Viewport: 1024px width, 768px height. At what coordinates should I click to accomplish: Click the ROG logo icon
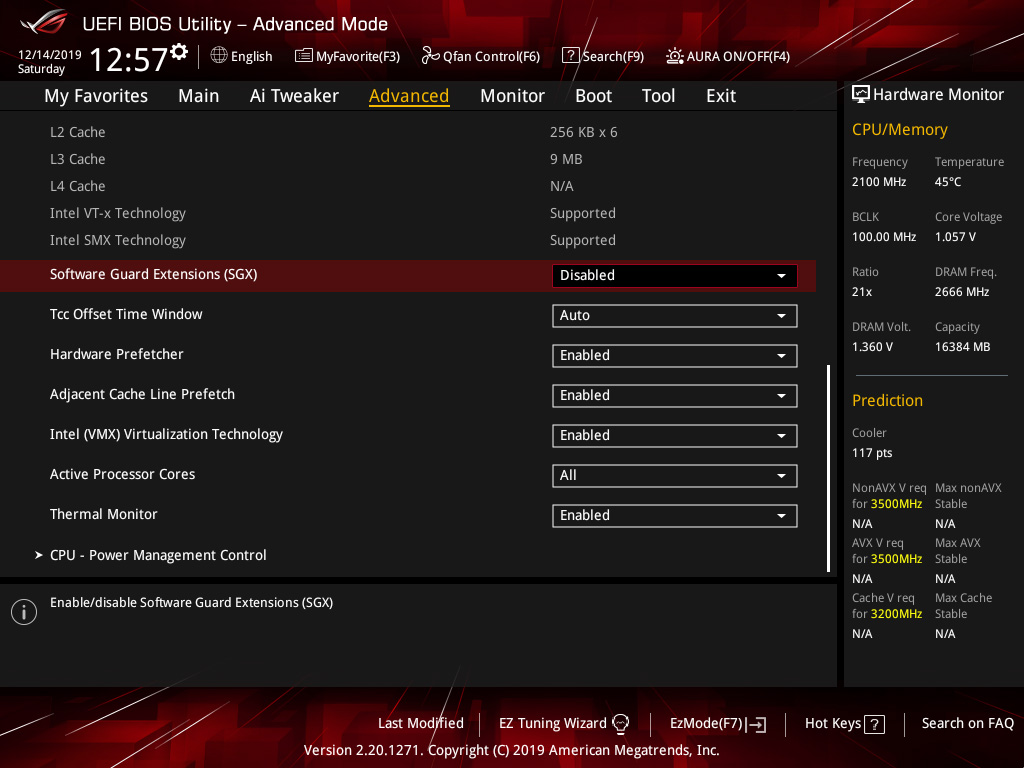pos(43,22)
